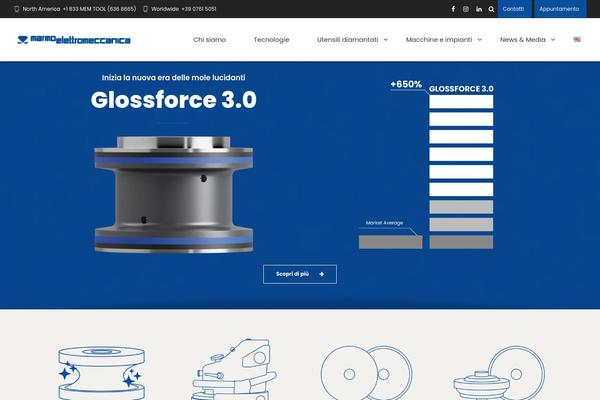Select the polishing wheel with sparkles icon

point(101,372)
